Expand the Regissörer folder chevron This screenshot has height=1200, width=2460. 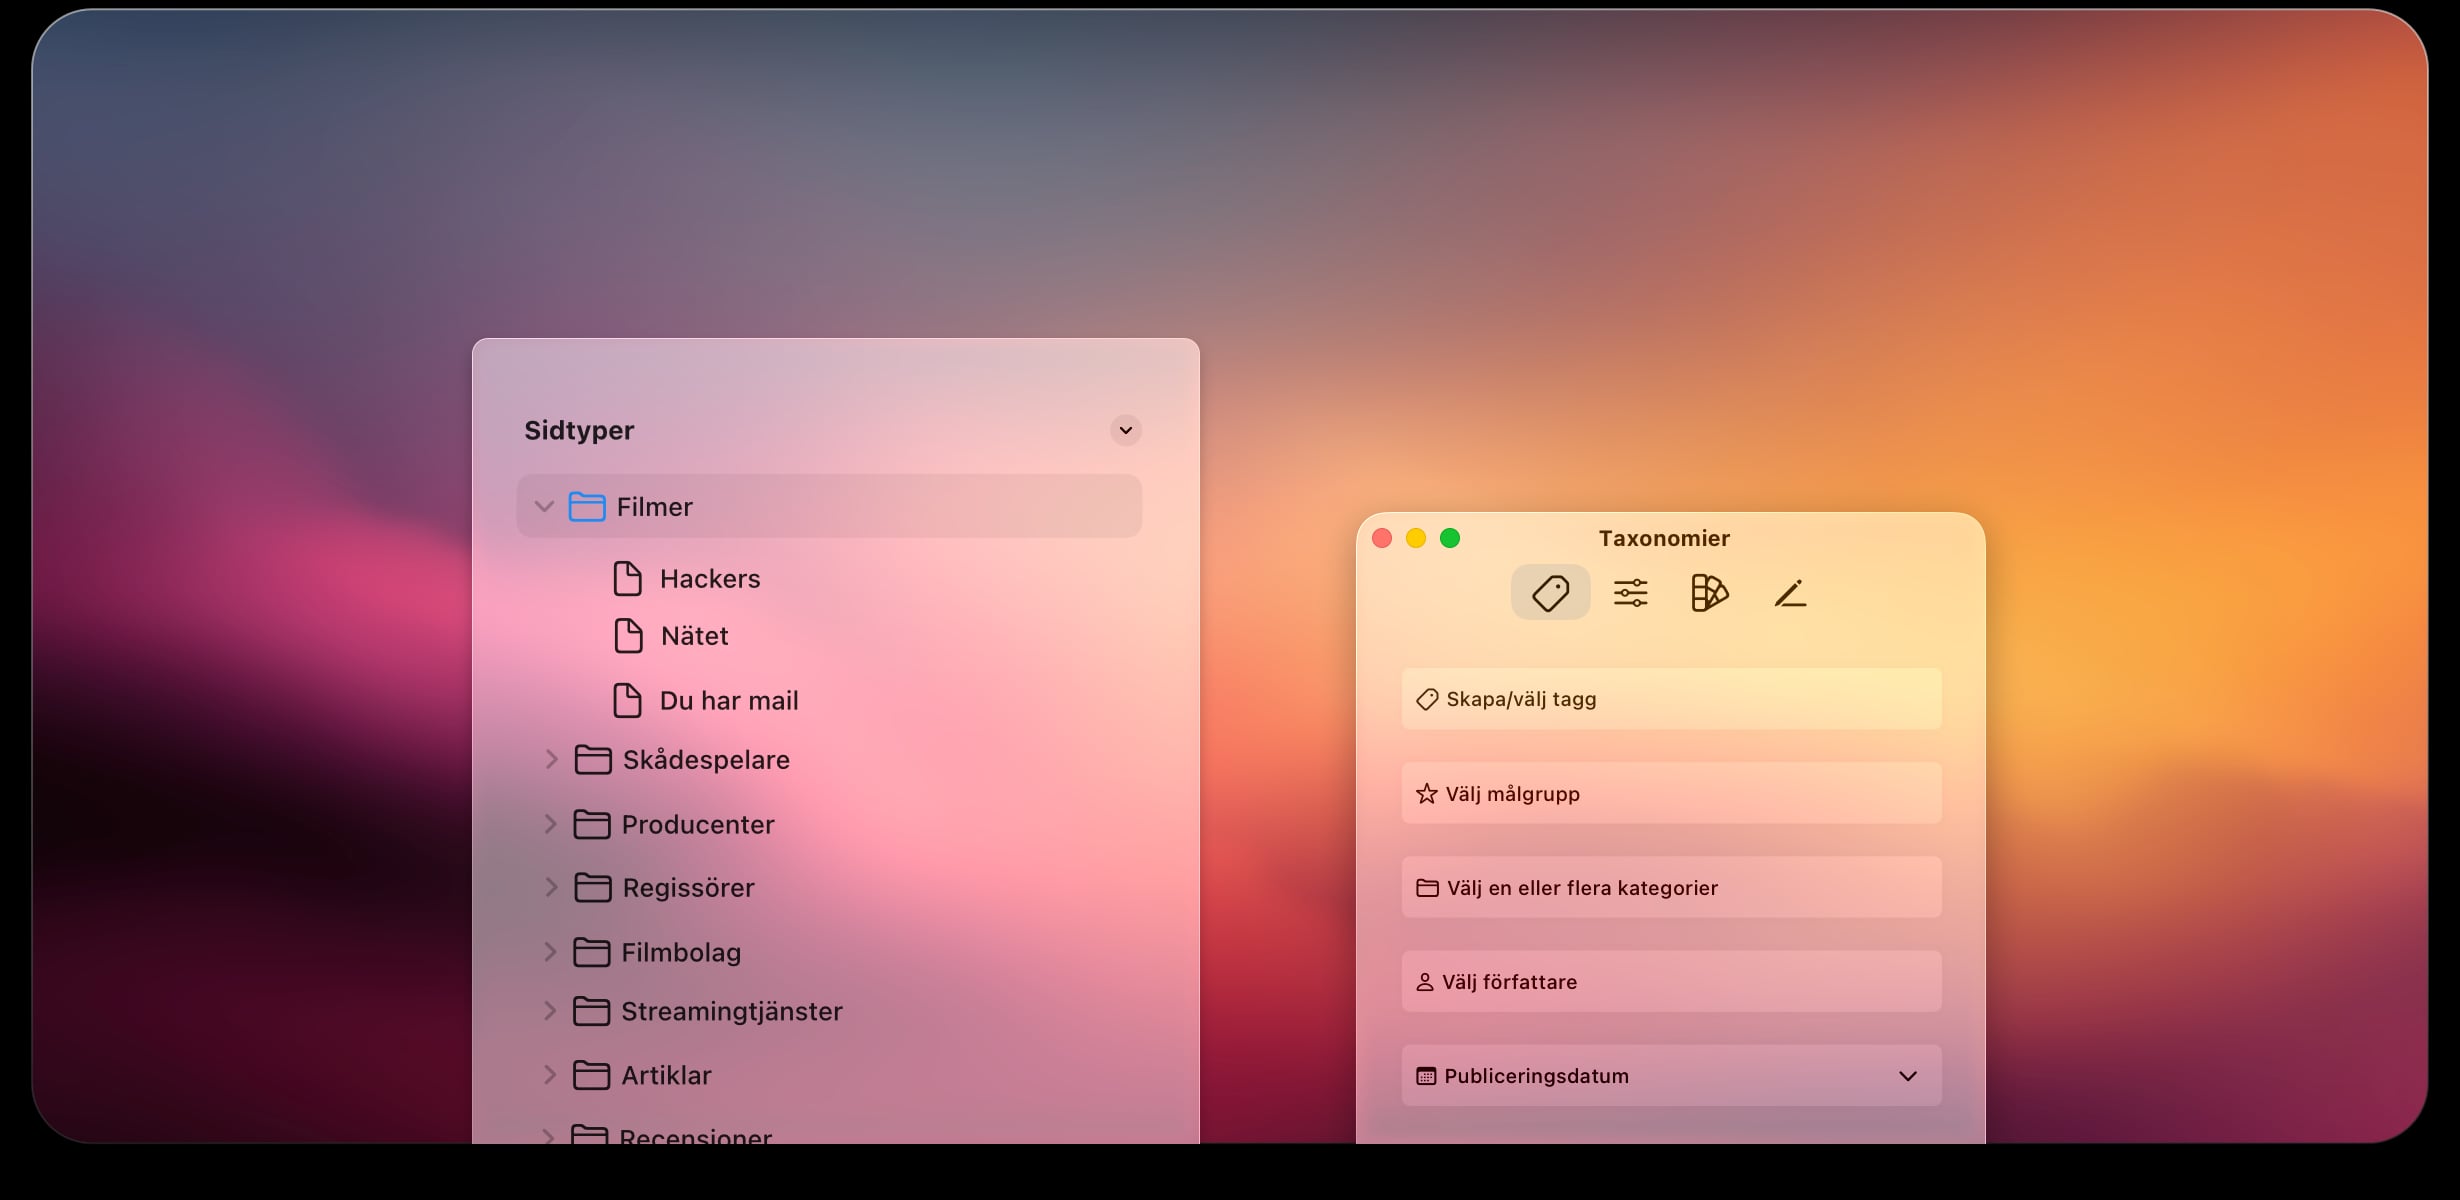550,887
